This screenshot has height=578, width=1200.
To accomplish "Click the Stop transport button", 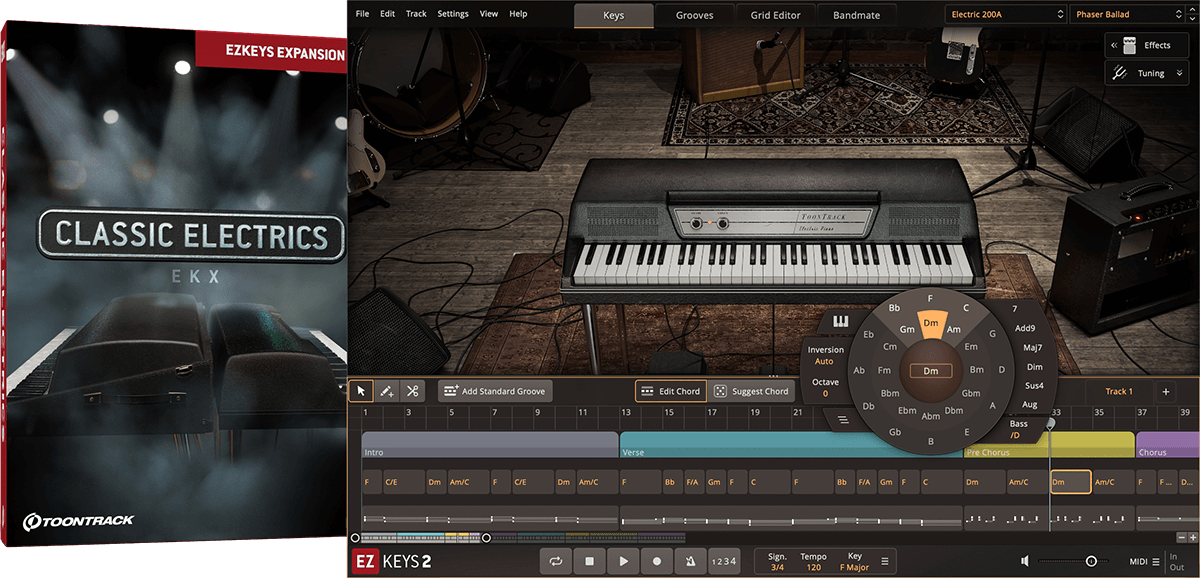I will point(590,562).
